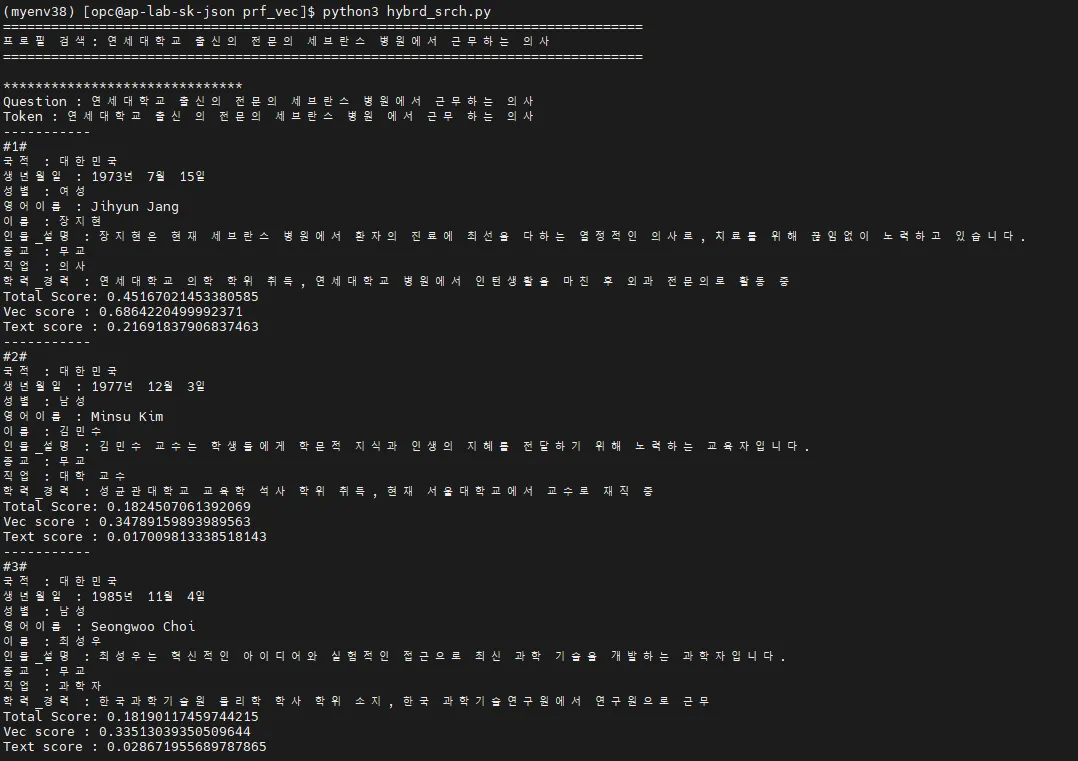Click the #3# result header
This screenshot has width=1078, height=761.
pyautogui.click(x=15, y=566)
